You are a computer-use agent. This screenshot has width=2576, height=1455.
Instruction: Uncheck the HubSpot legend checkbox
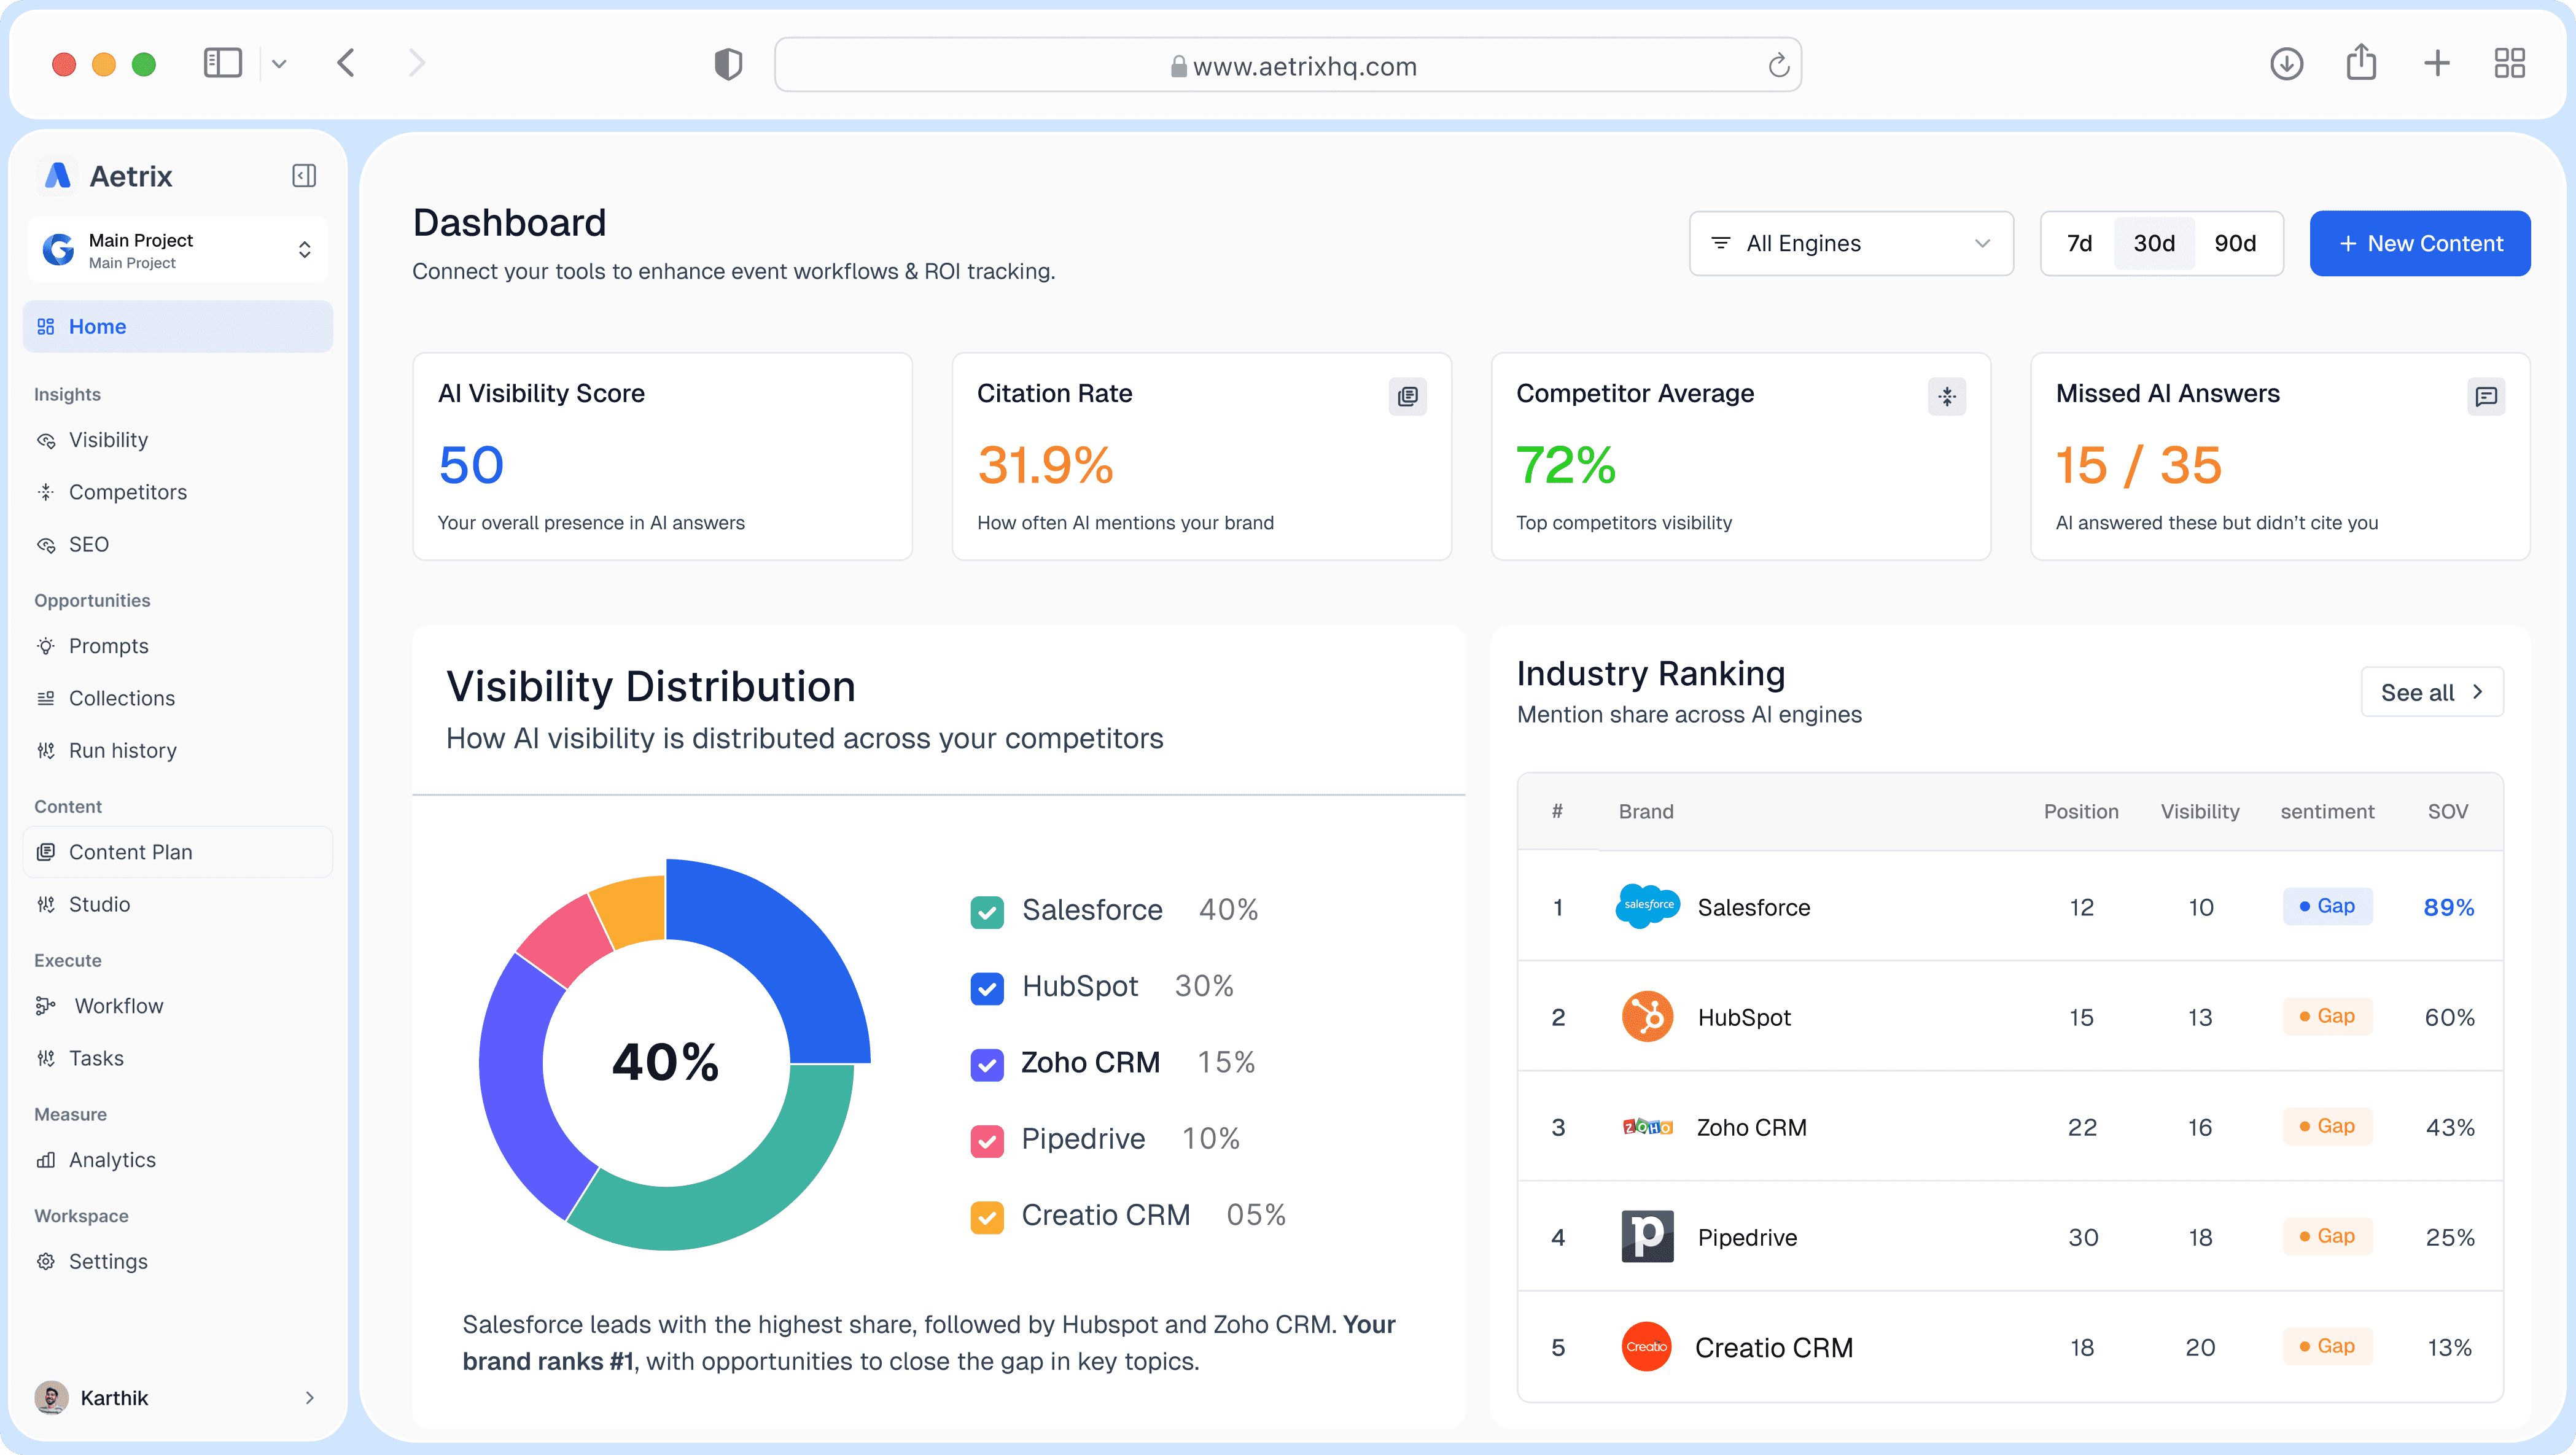coord(987,988)
